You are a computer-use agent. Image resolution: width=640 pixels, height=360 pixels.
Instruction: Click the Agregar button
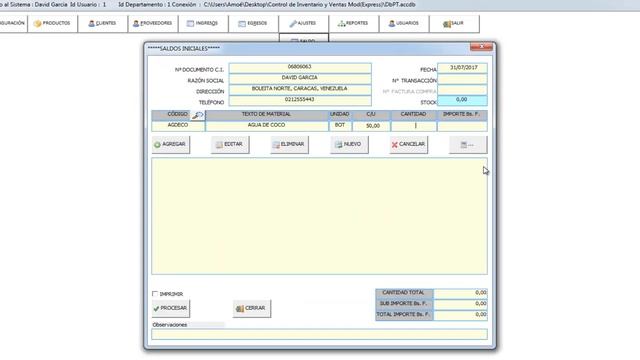click(171, 144)
